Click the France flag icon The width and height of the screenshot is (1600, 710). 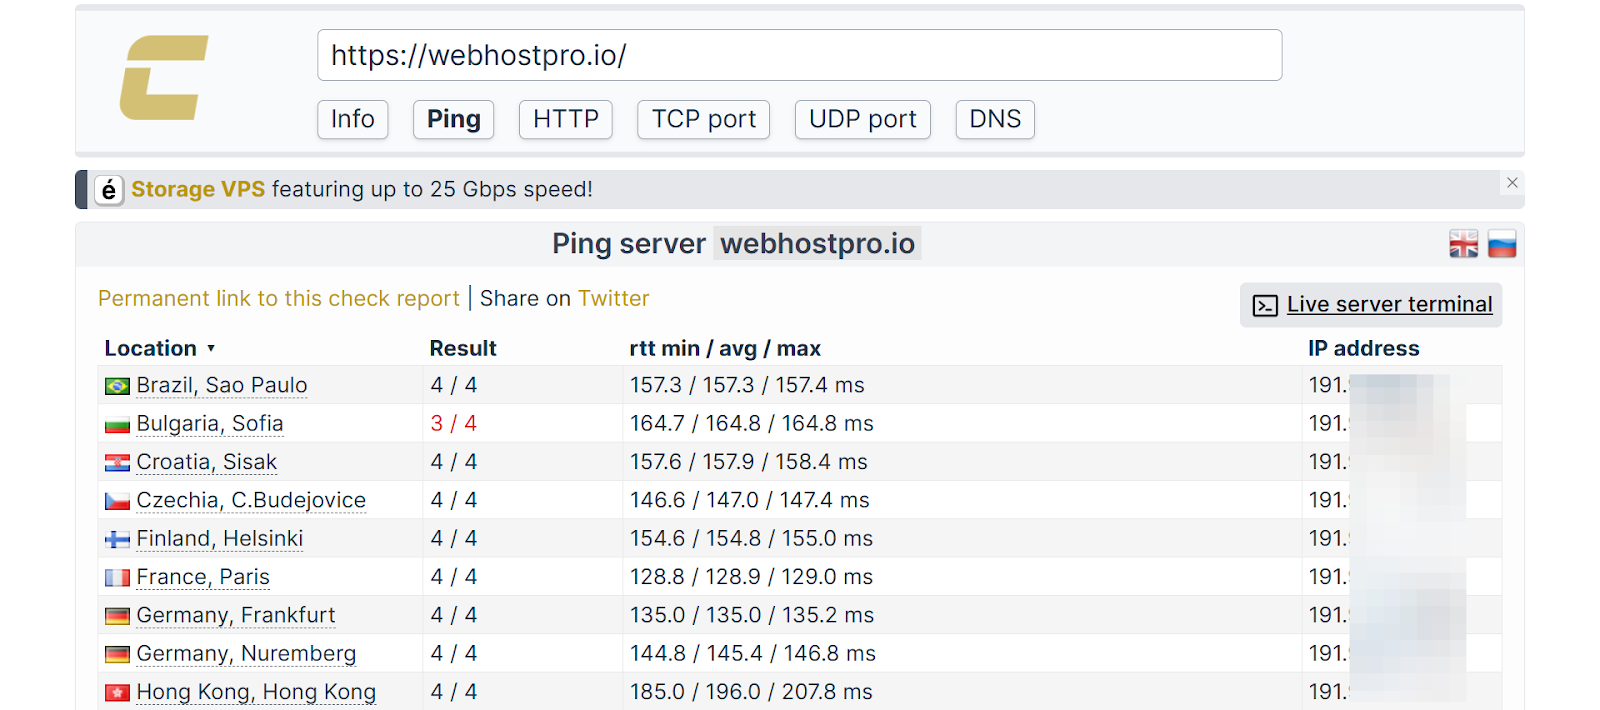tap(117, 578)
